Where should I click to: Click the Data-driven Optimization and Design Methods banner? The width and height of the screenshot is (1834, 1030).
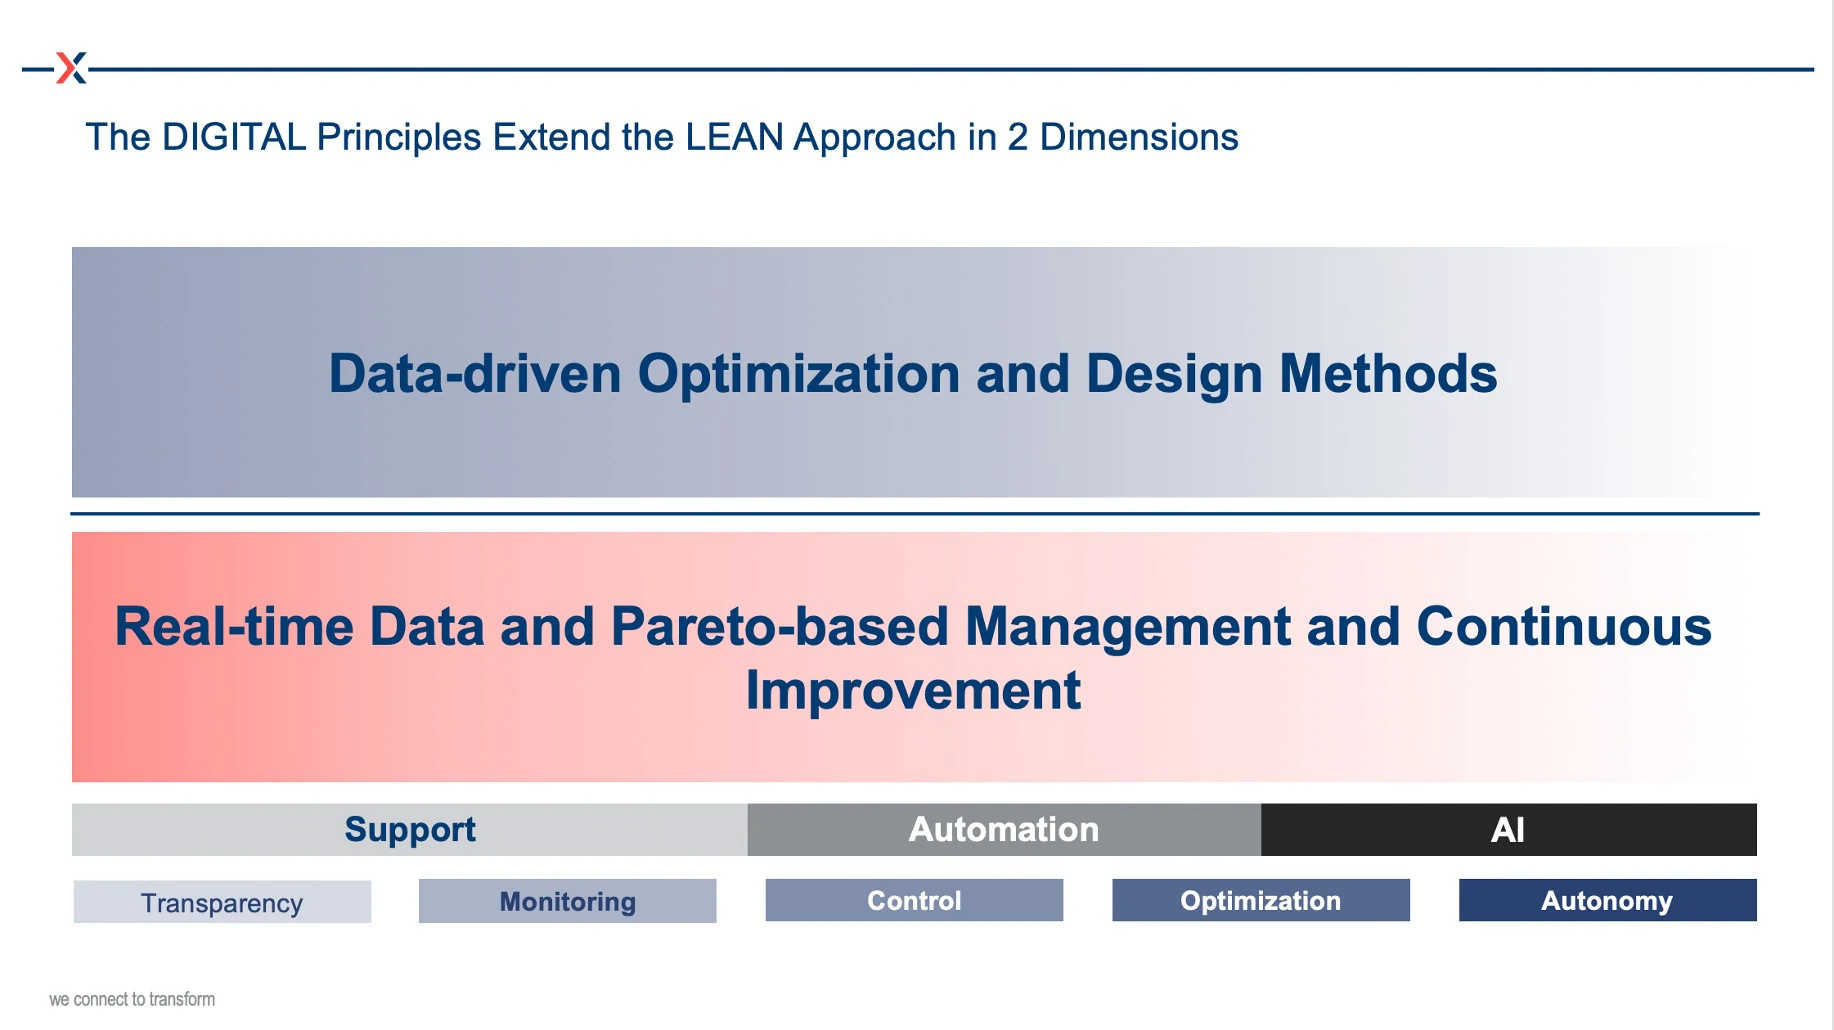(x=914, y=372)
